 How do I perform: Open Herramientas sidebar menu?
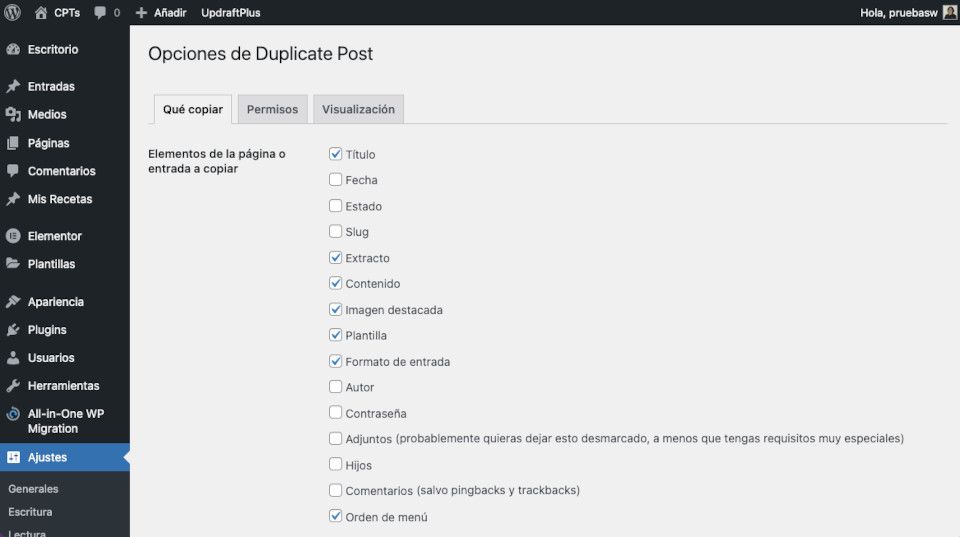(x=63, y=386)
